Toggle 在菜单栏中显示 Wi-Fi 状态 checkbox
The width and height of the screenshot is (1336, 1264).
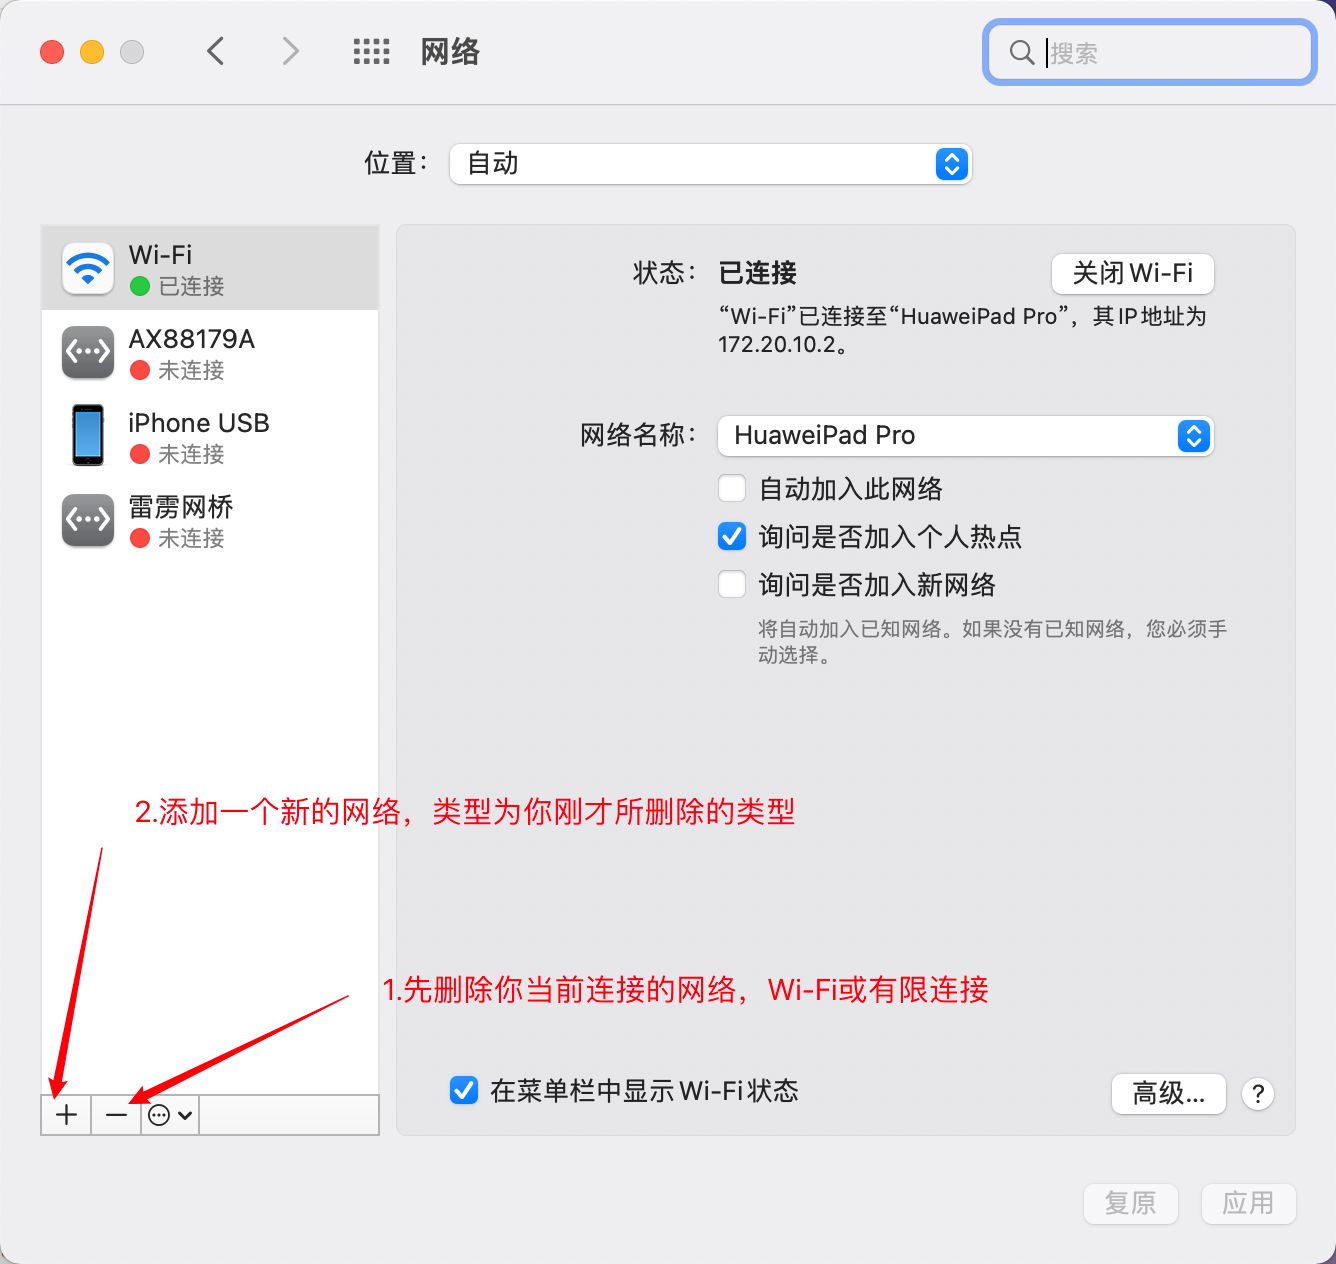pyautogui.click(x=464, y=1090)
